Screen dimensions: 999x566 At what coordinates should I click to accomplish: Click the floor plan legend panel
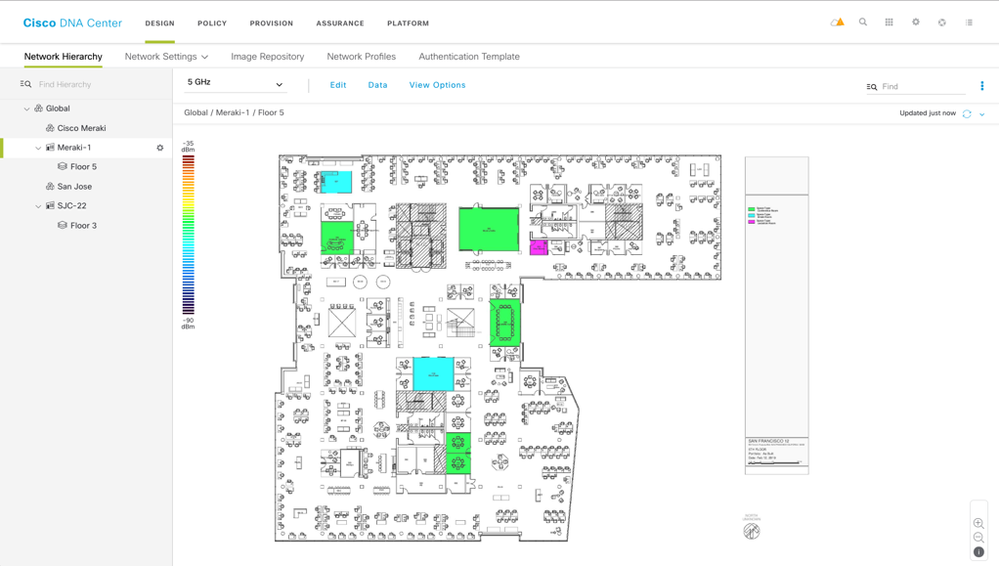777,316
